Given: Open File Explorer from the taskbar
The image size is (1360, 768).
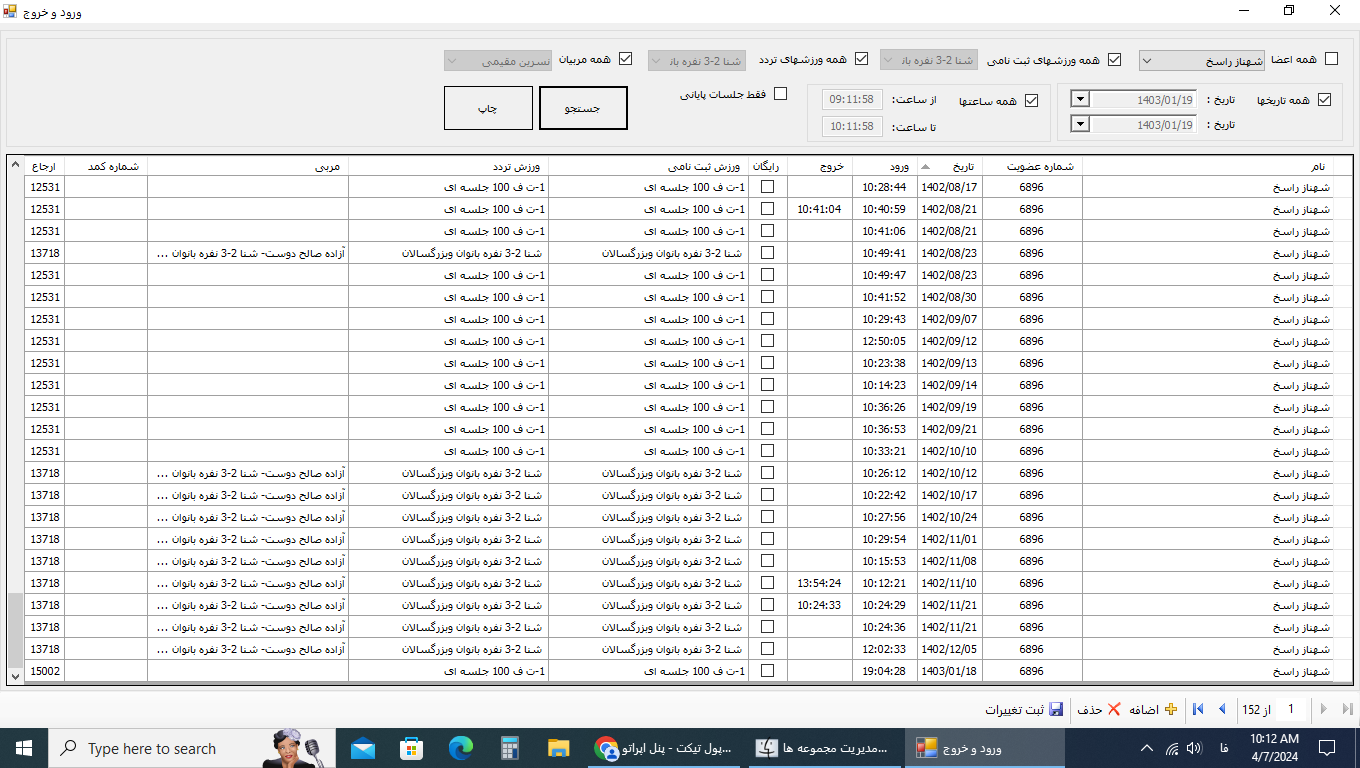Looking at the screenshot, I should tap(559, 748).
